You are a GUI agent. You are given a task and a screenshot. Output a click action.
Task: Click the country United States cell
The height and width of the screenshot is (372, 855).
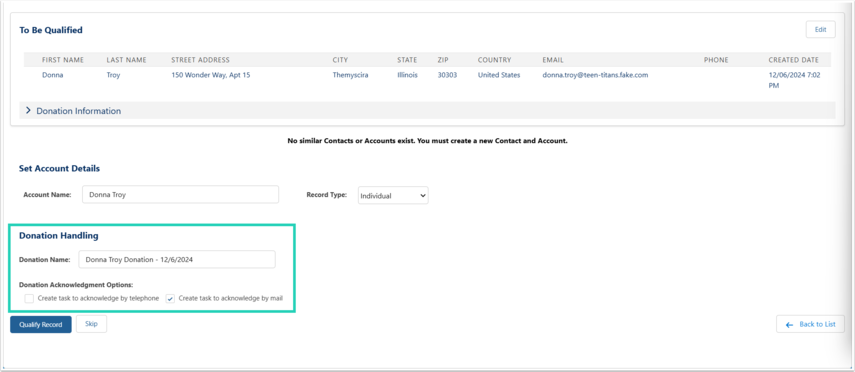pos(499,75)
